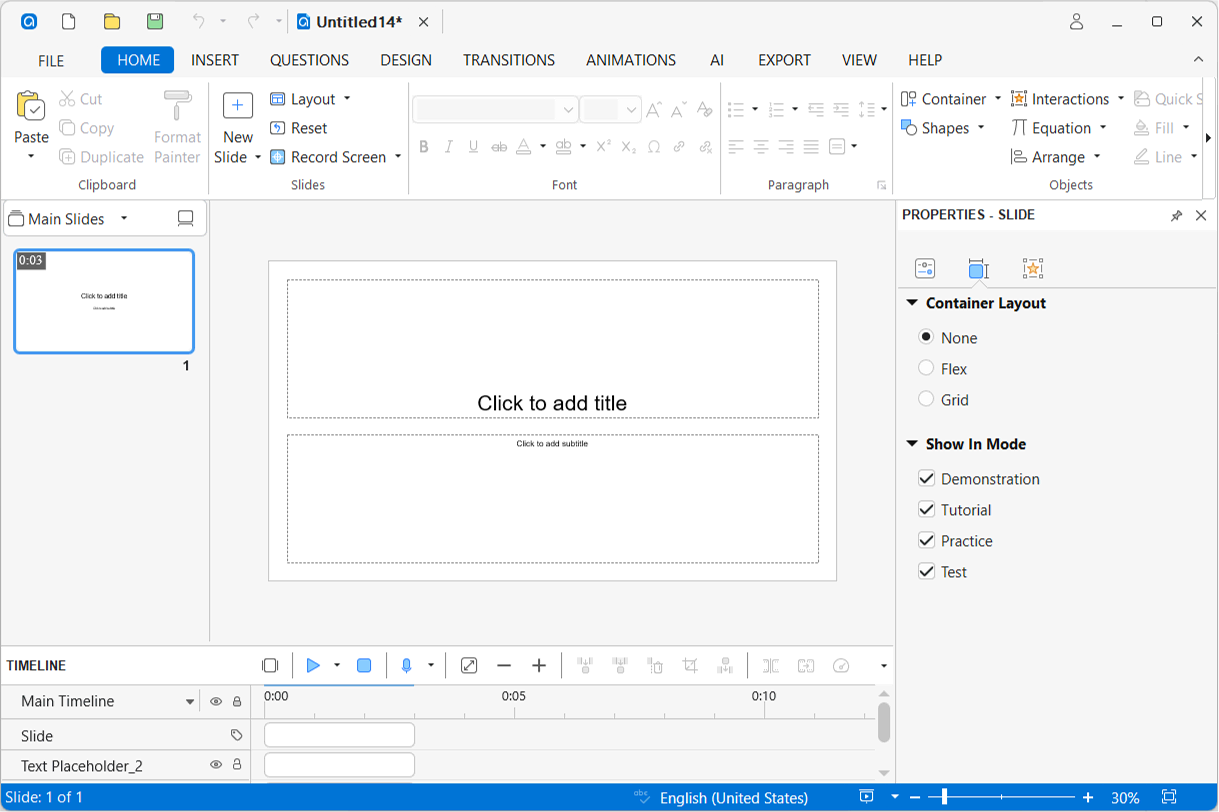This screenshot has height=812, width=1219.
Task: Click the Reset slide layout button
Action: click(299, 128)
